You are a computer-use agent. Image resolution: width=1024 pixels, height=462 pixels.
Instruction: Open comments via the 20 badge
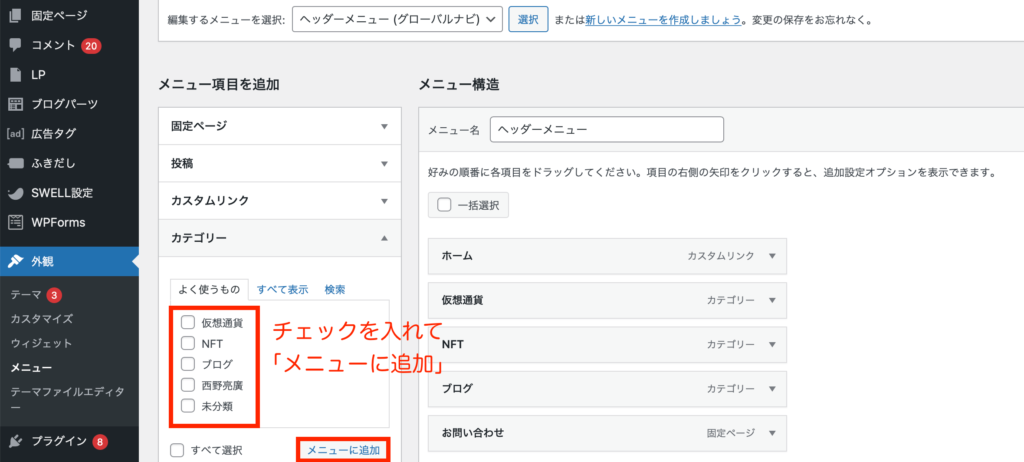coord(91,46)
